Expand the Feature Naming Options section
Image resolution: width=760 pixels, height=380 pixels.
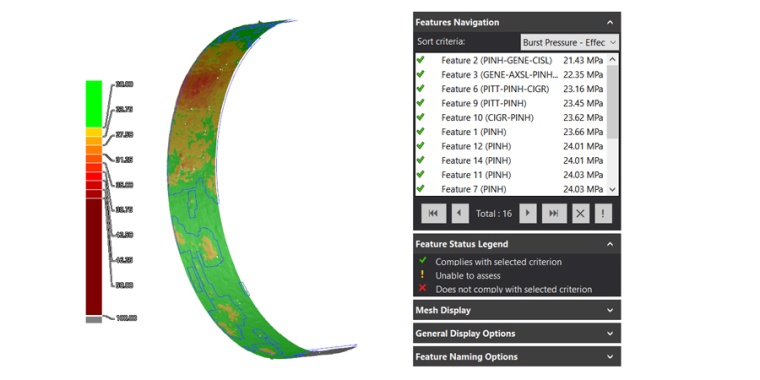517,357
